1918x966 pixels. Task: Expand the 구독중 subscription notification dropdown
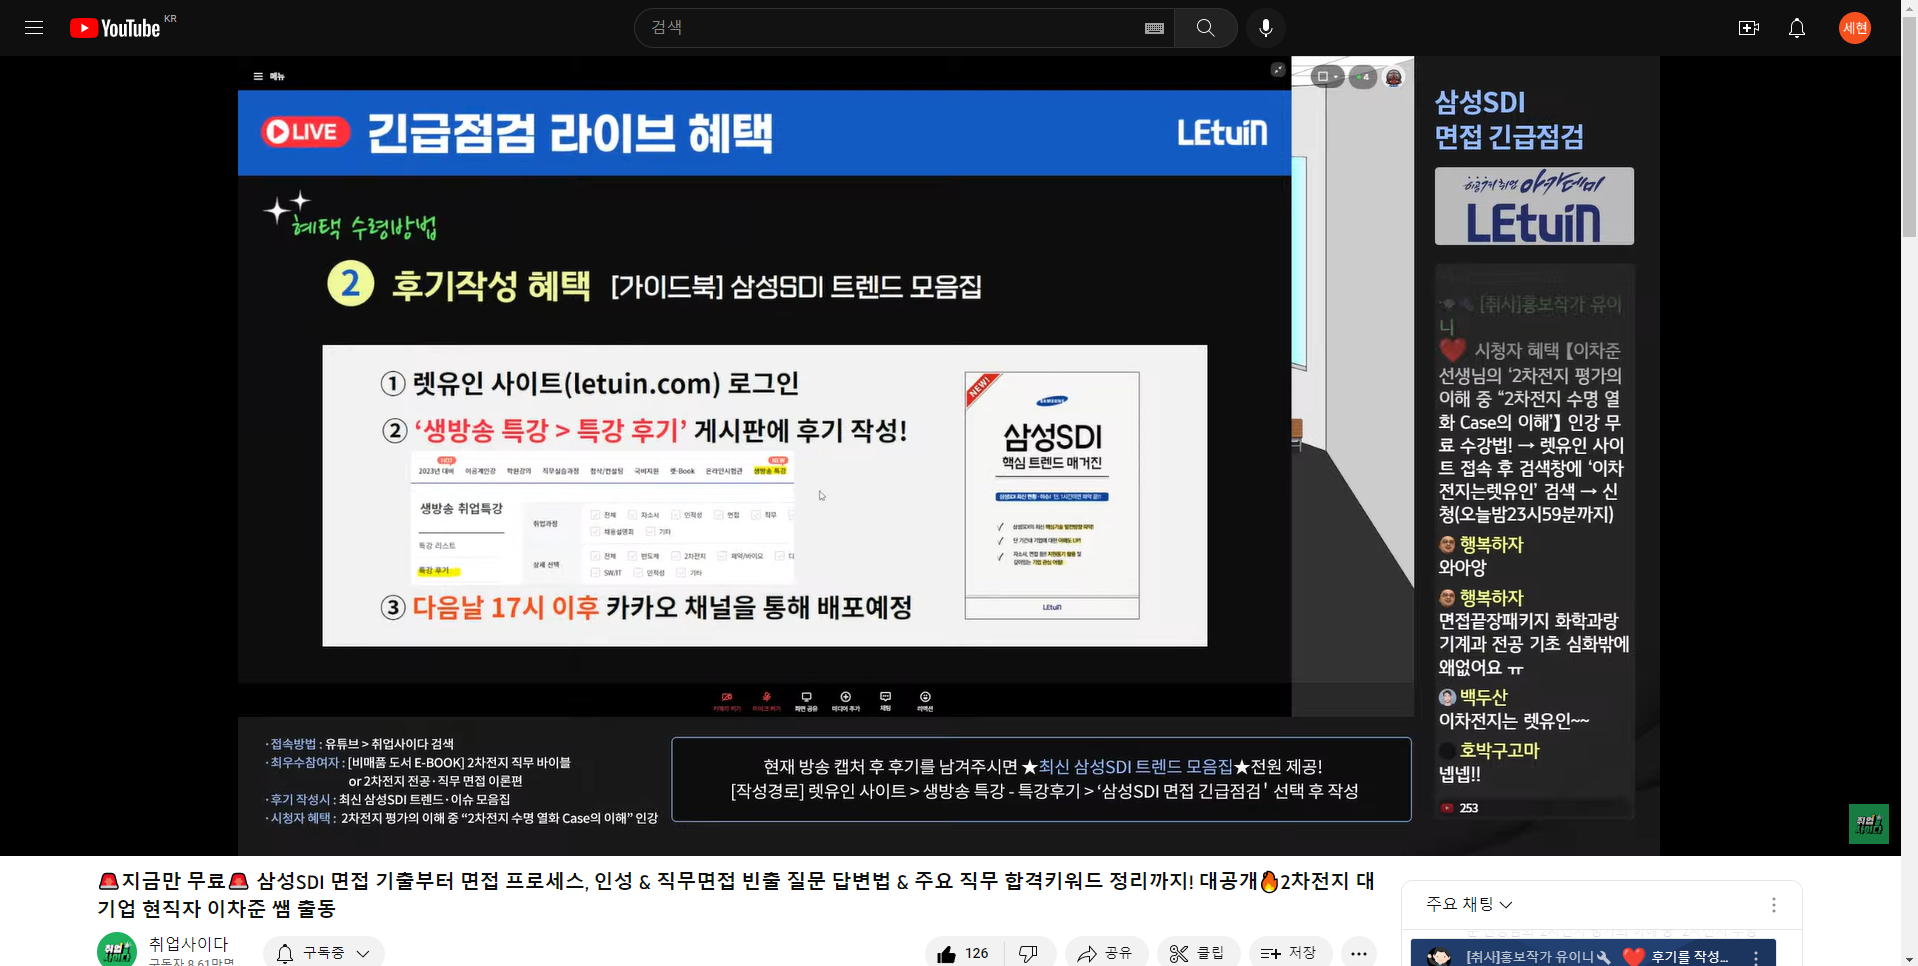point(323,953)
